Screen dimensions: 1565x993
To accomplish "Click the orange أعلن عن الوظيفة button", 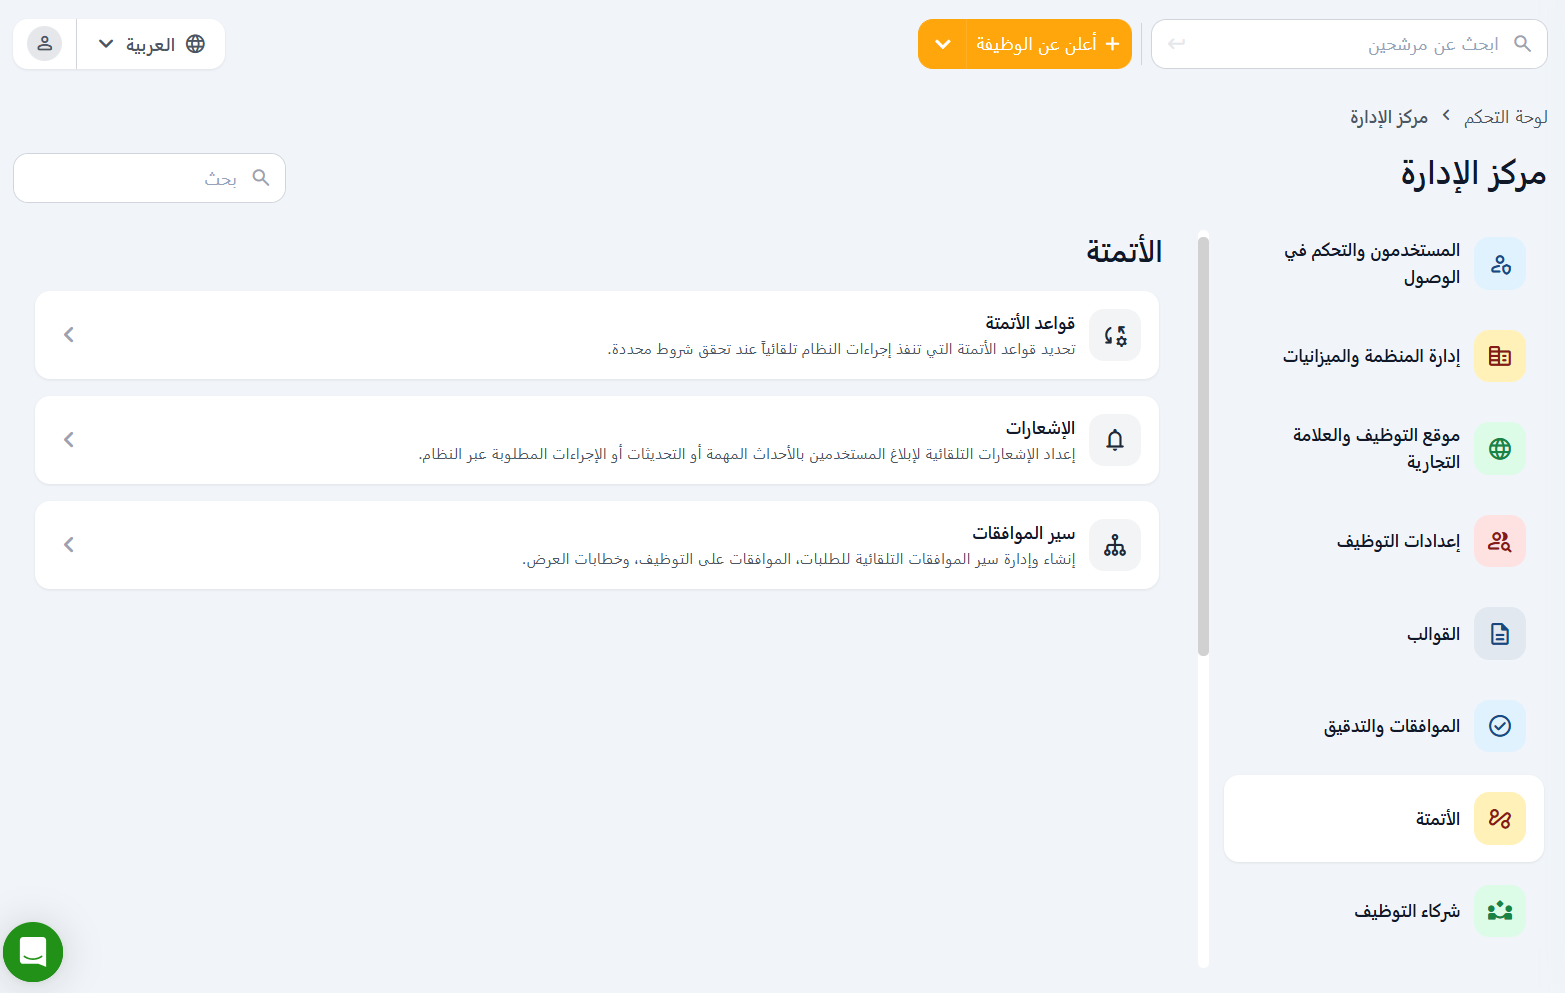I will tap(1048, 44).
